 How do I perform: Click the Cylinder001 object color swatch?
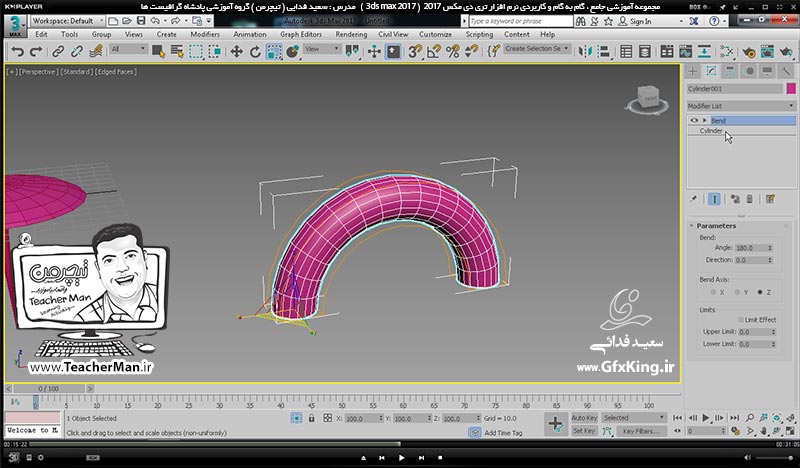(791, 88)
